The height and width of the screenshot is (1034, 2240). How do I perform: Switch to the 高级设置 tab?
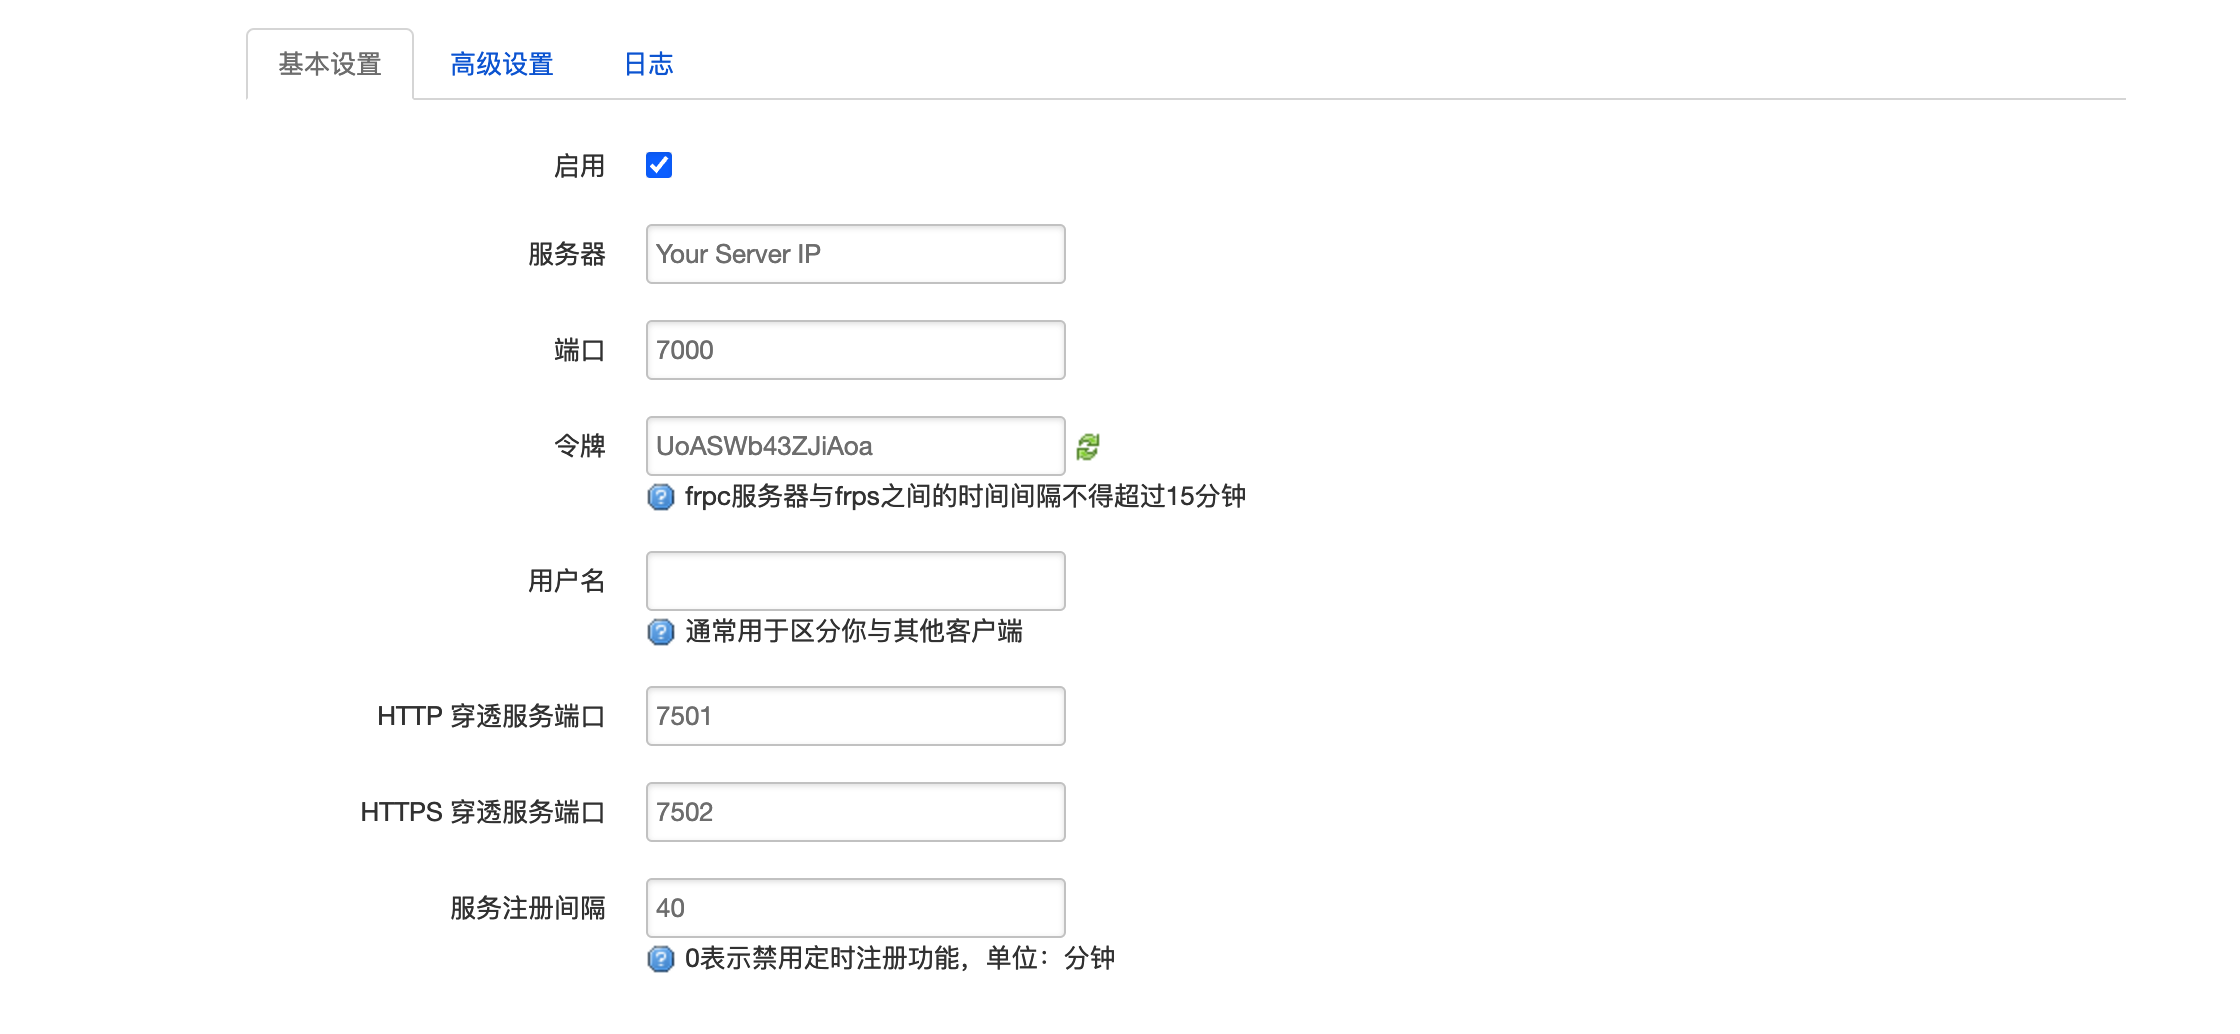(501, 65)
